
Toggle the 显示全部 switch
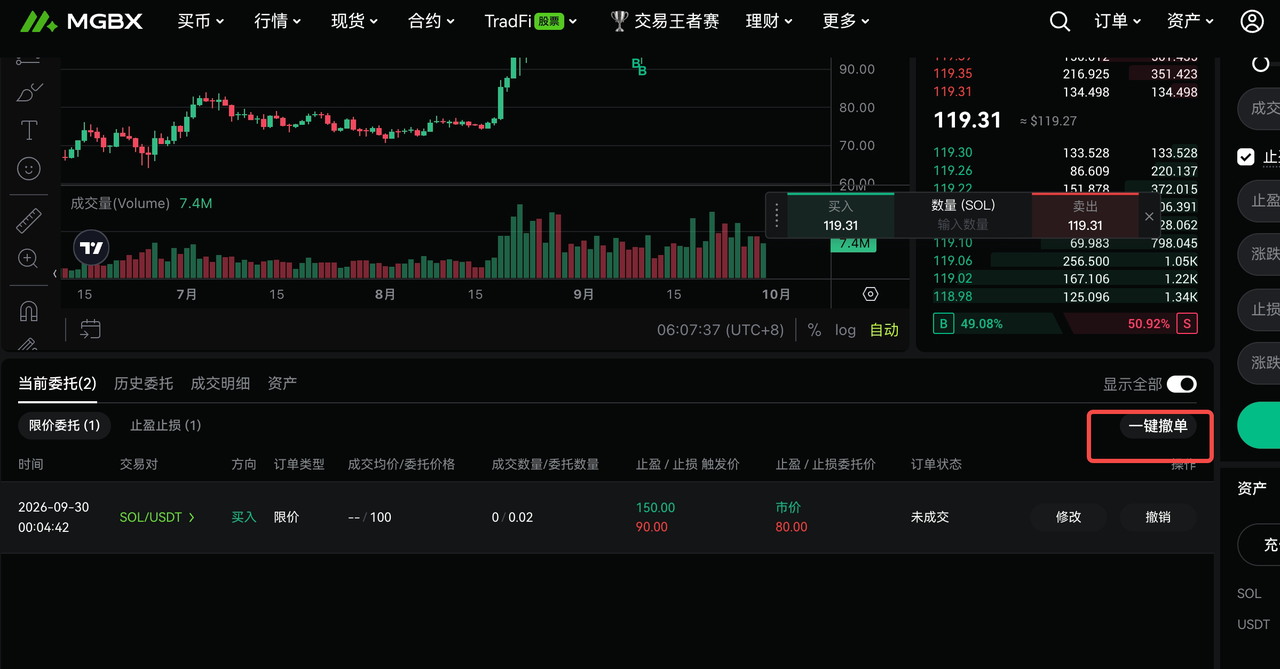click(1181, 384)
